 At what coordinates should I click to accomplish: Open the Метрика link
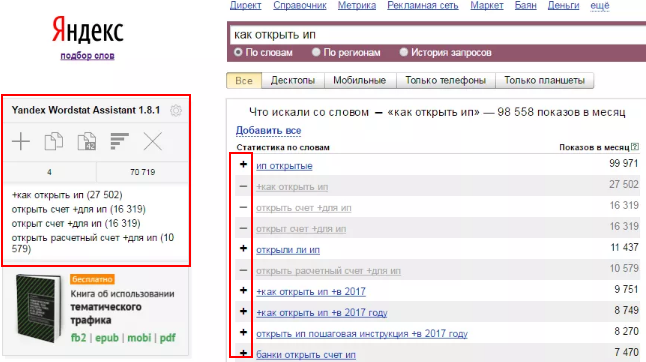[x=357, y=5]
